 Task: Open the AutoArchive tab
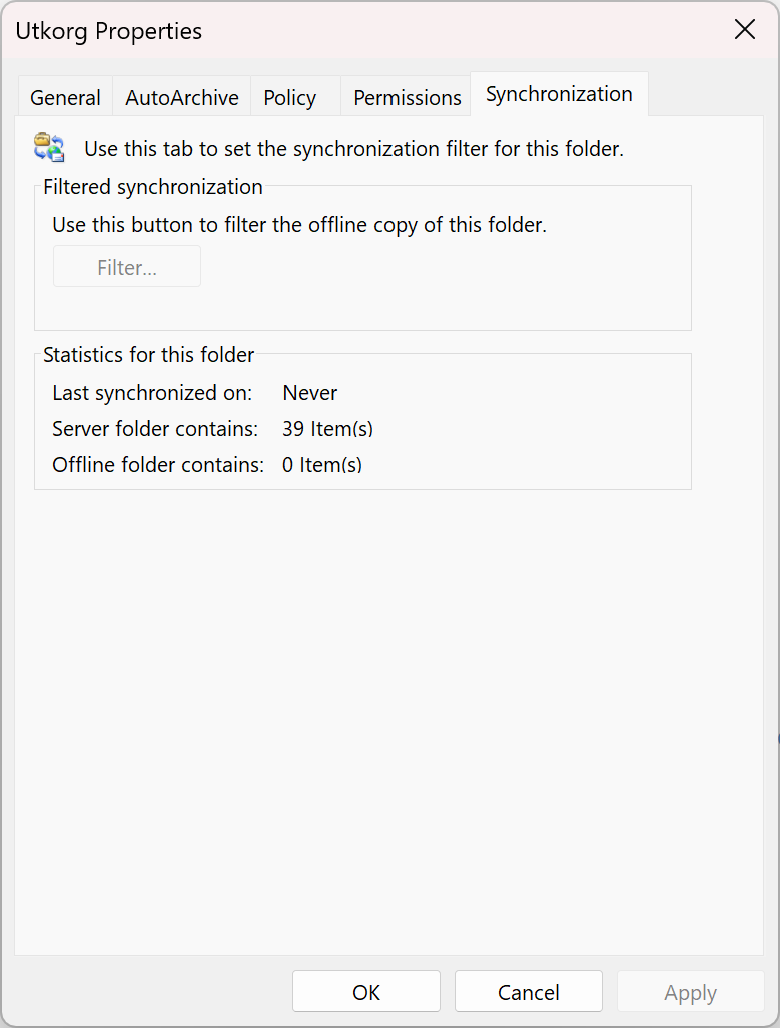click(x=182, y=97)
